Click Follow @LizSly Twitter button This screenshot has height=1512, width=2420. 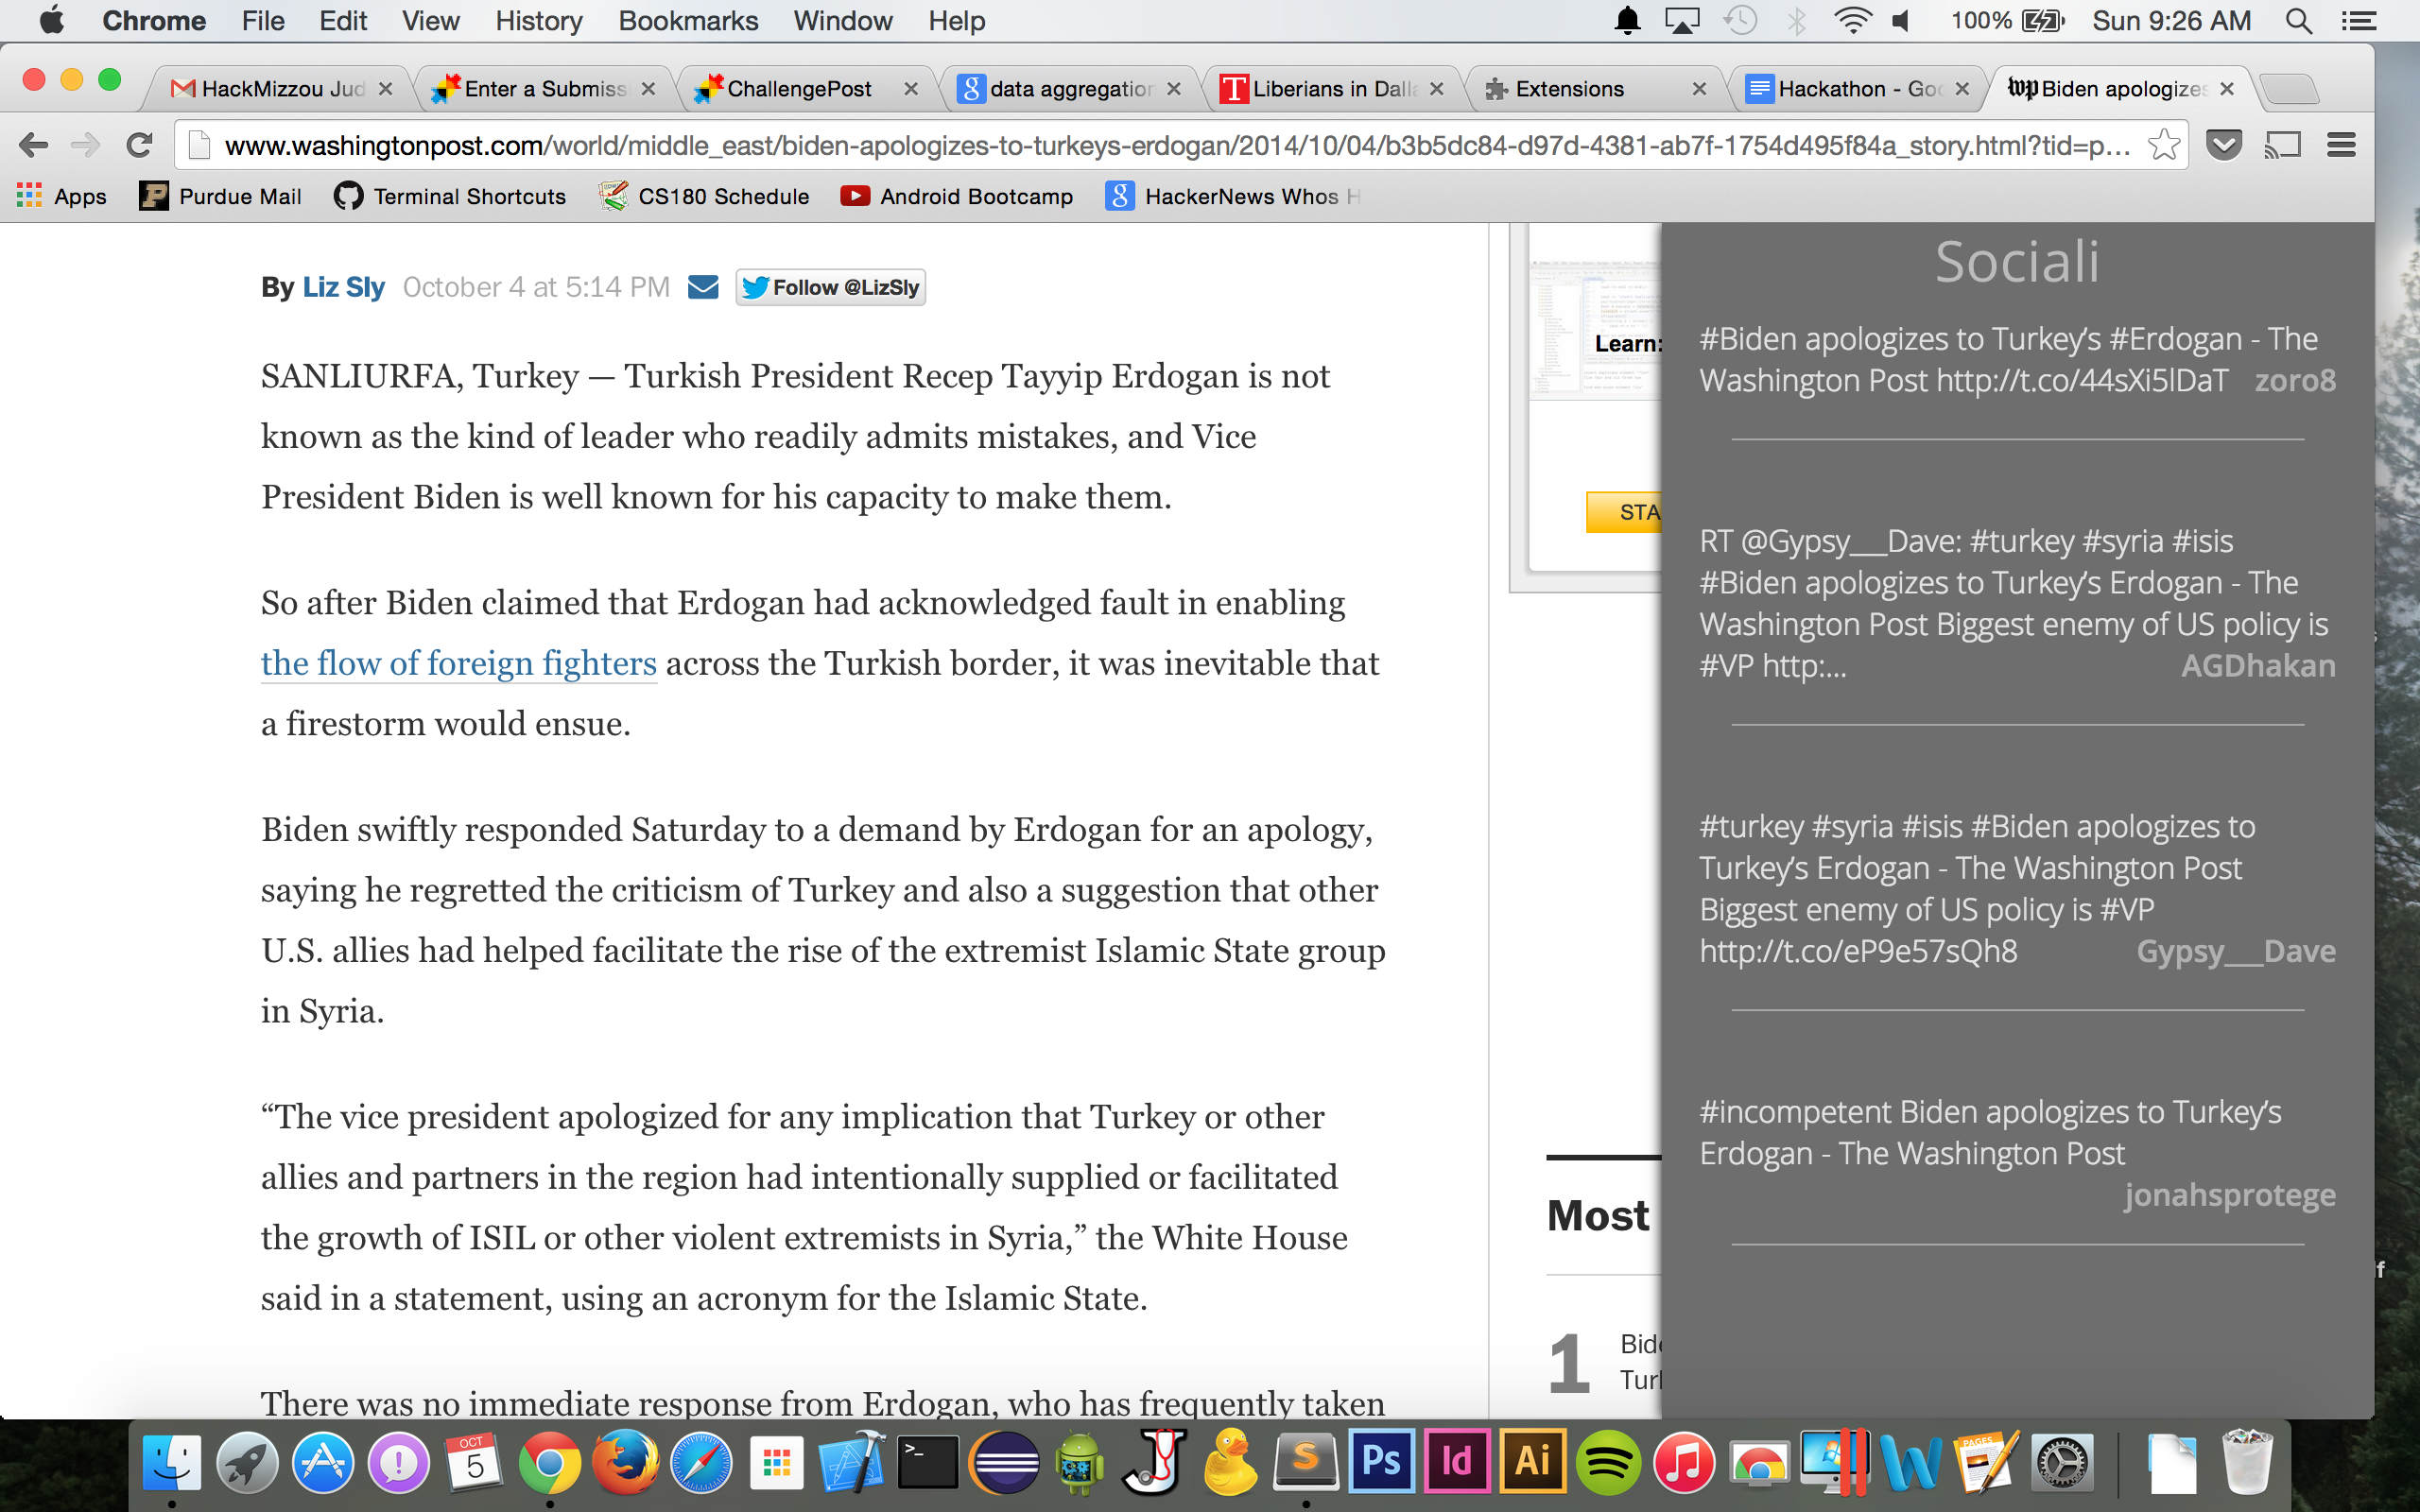coord(830,288)
